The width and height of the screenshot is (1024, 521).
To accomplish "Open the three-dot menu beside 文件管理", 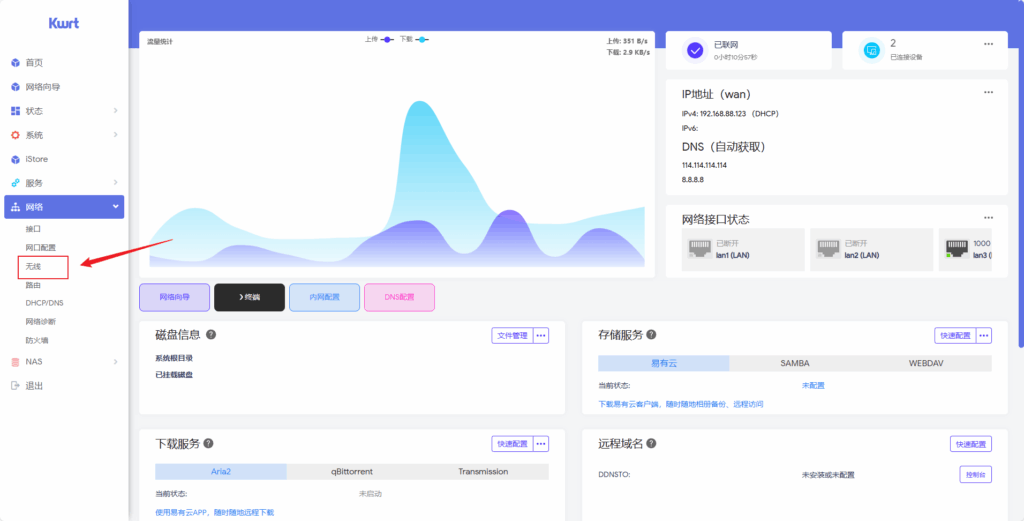I will point(541,336).
